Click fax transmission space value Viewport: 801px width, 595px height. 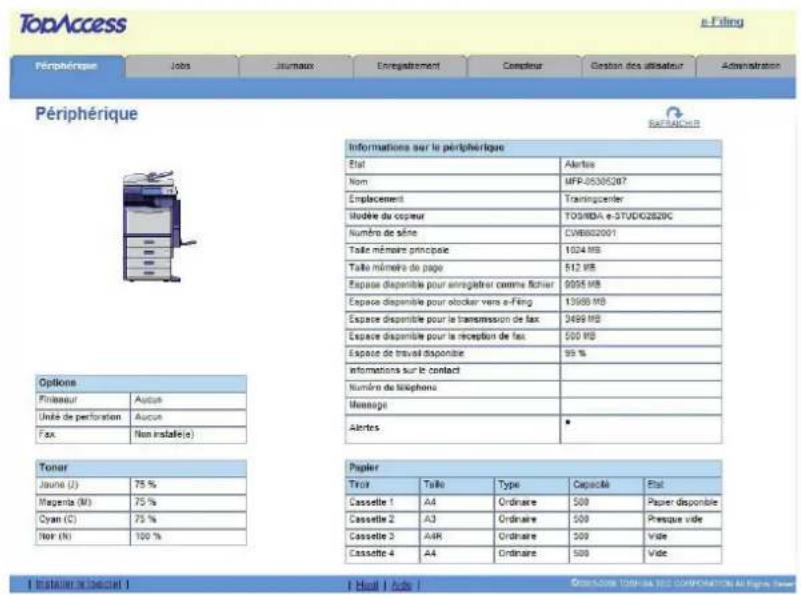tap(582, 319)
